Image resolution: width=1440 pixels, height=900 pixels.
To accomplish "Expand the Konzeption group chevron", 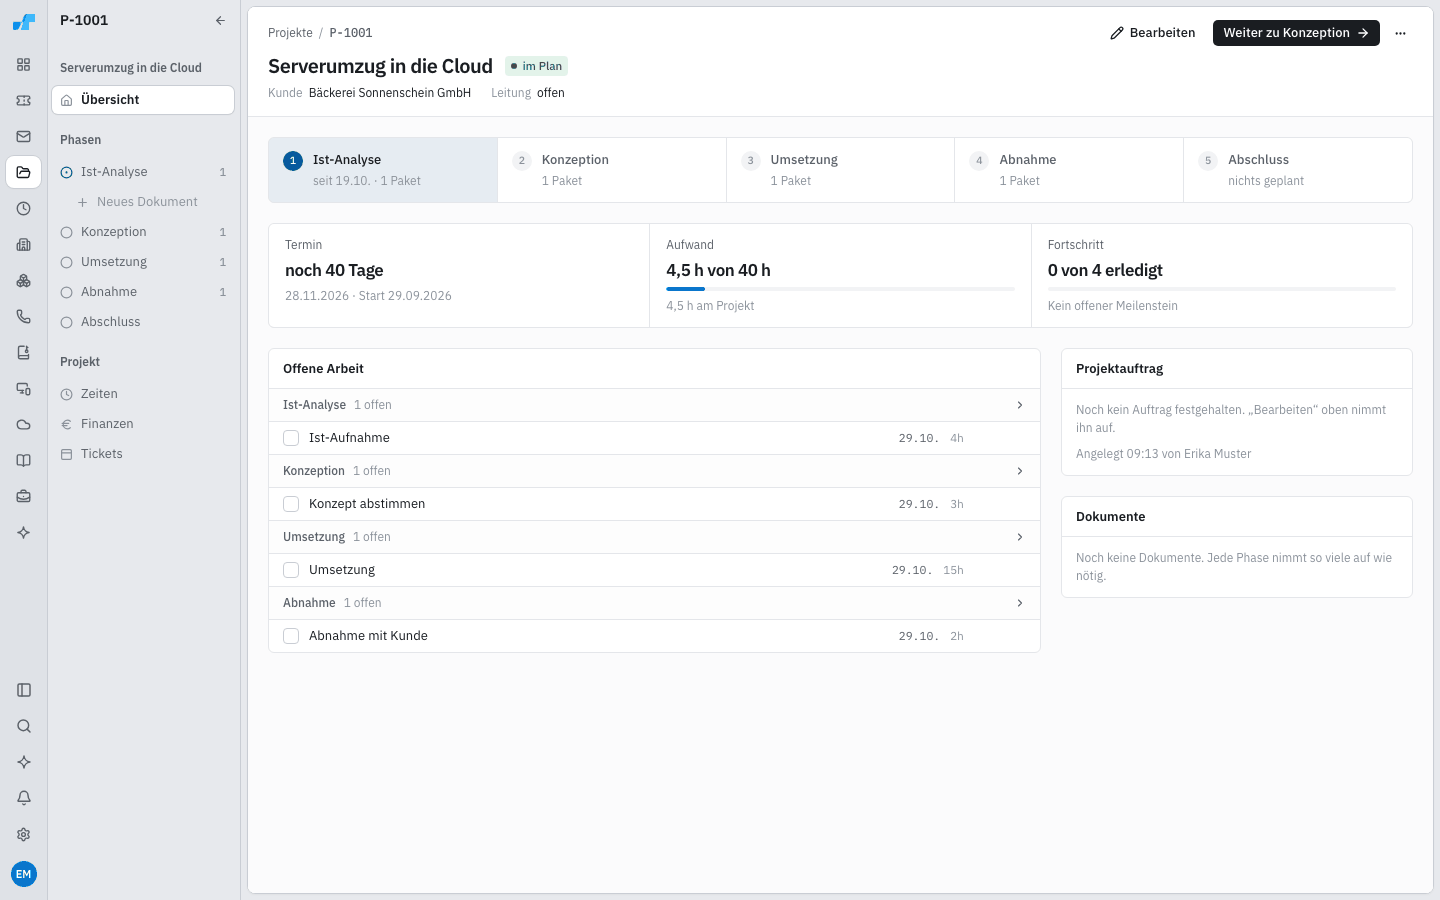I will click(x=1020, y=471).
